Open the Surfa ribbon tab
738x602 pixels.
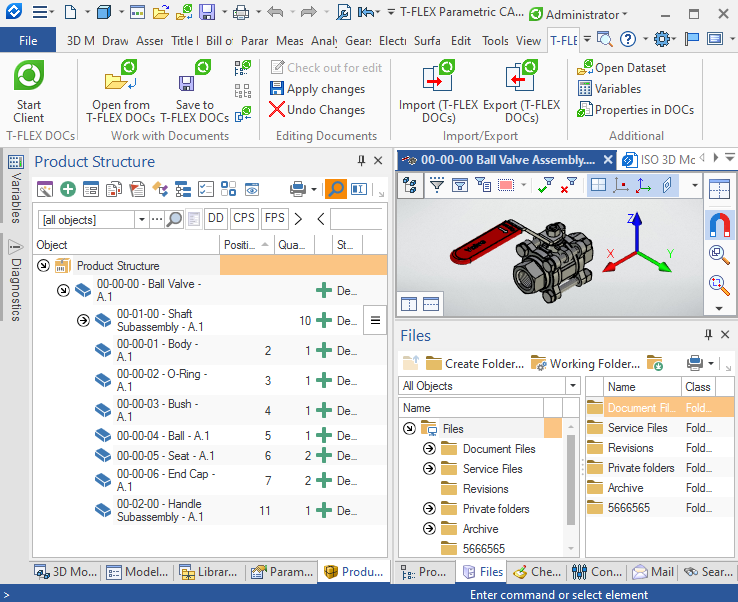[x=427, y=41]
